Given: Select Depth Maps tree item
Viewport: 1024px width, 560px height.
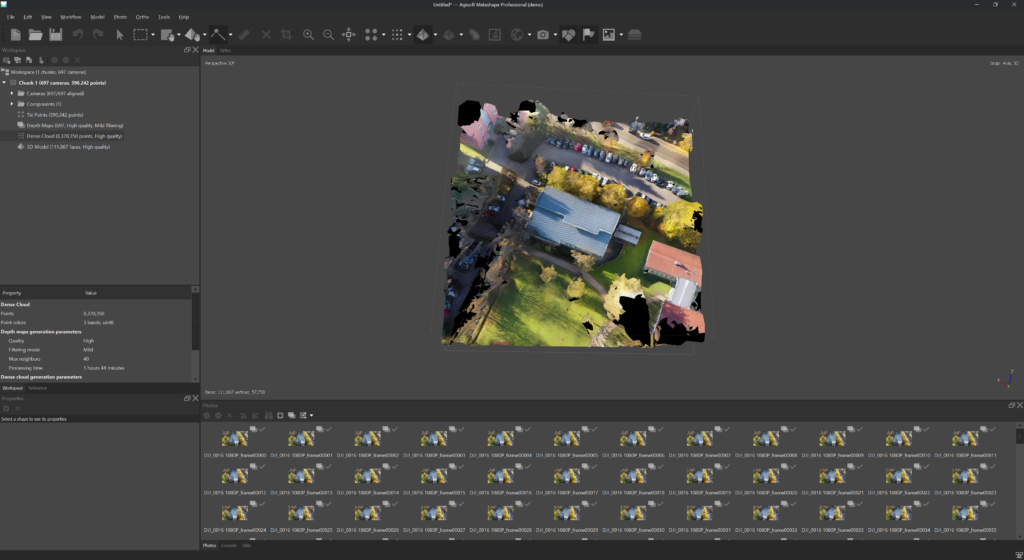Looking at the screenshot, I should coord(74,125).
